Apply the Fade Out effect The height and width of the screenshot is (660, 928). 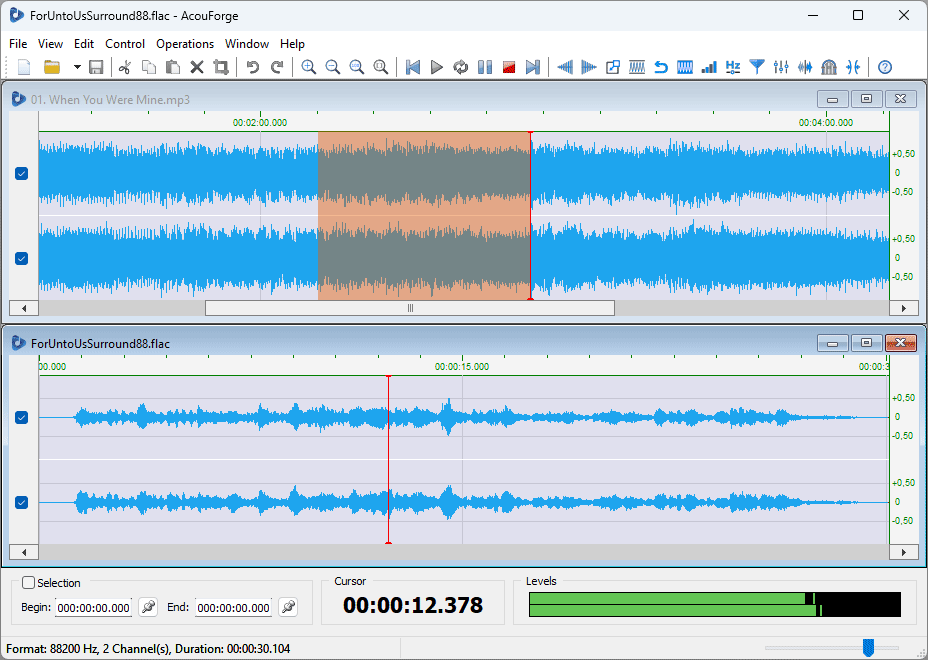click(x=589, y=67)
